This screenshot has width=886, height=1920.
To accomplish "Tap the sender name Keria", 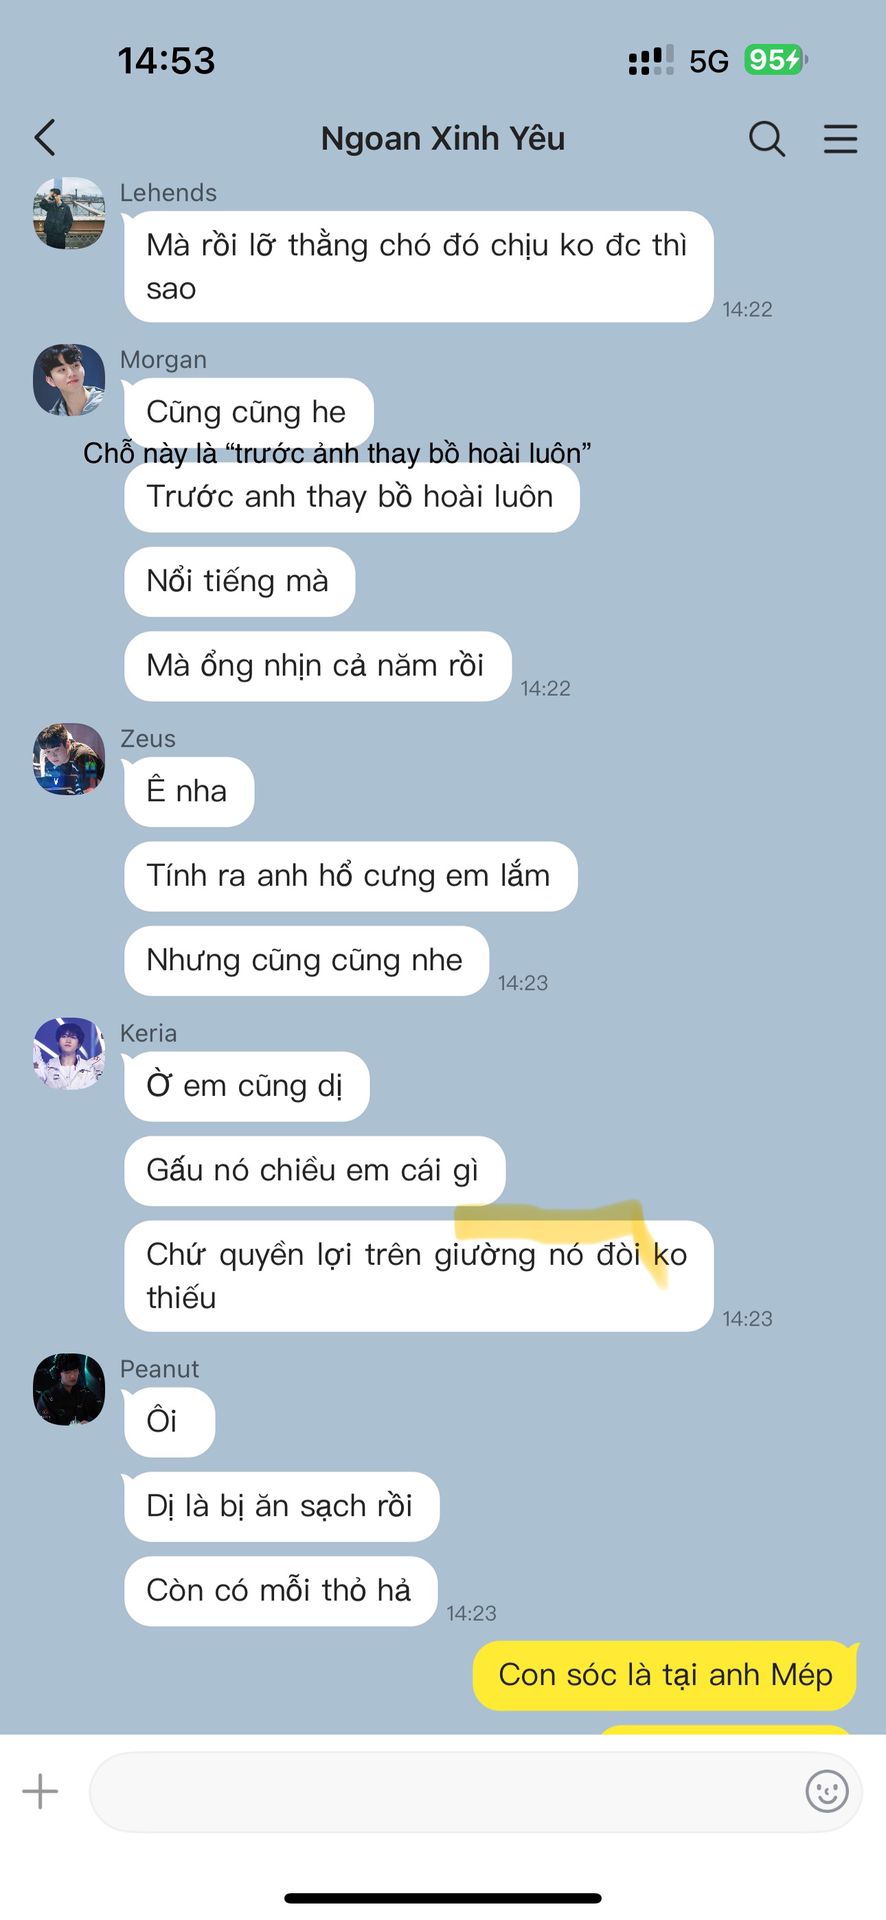I will coord(148,1033).
